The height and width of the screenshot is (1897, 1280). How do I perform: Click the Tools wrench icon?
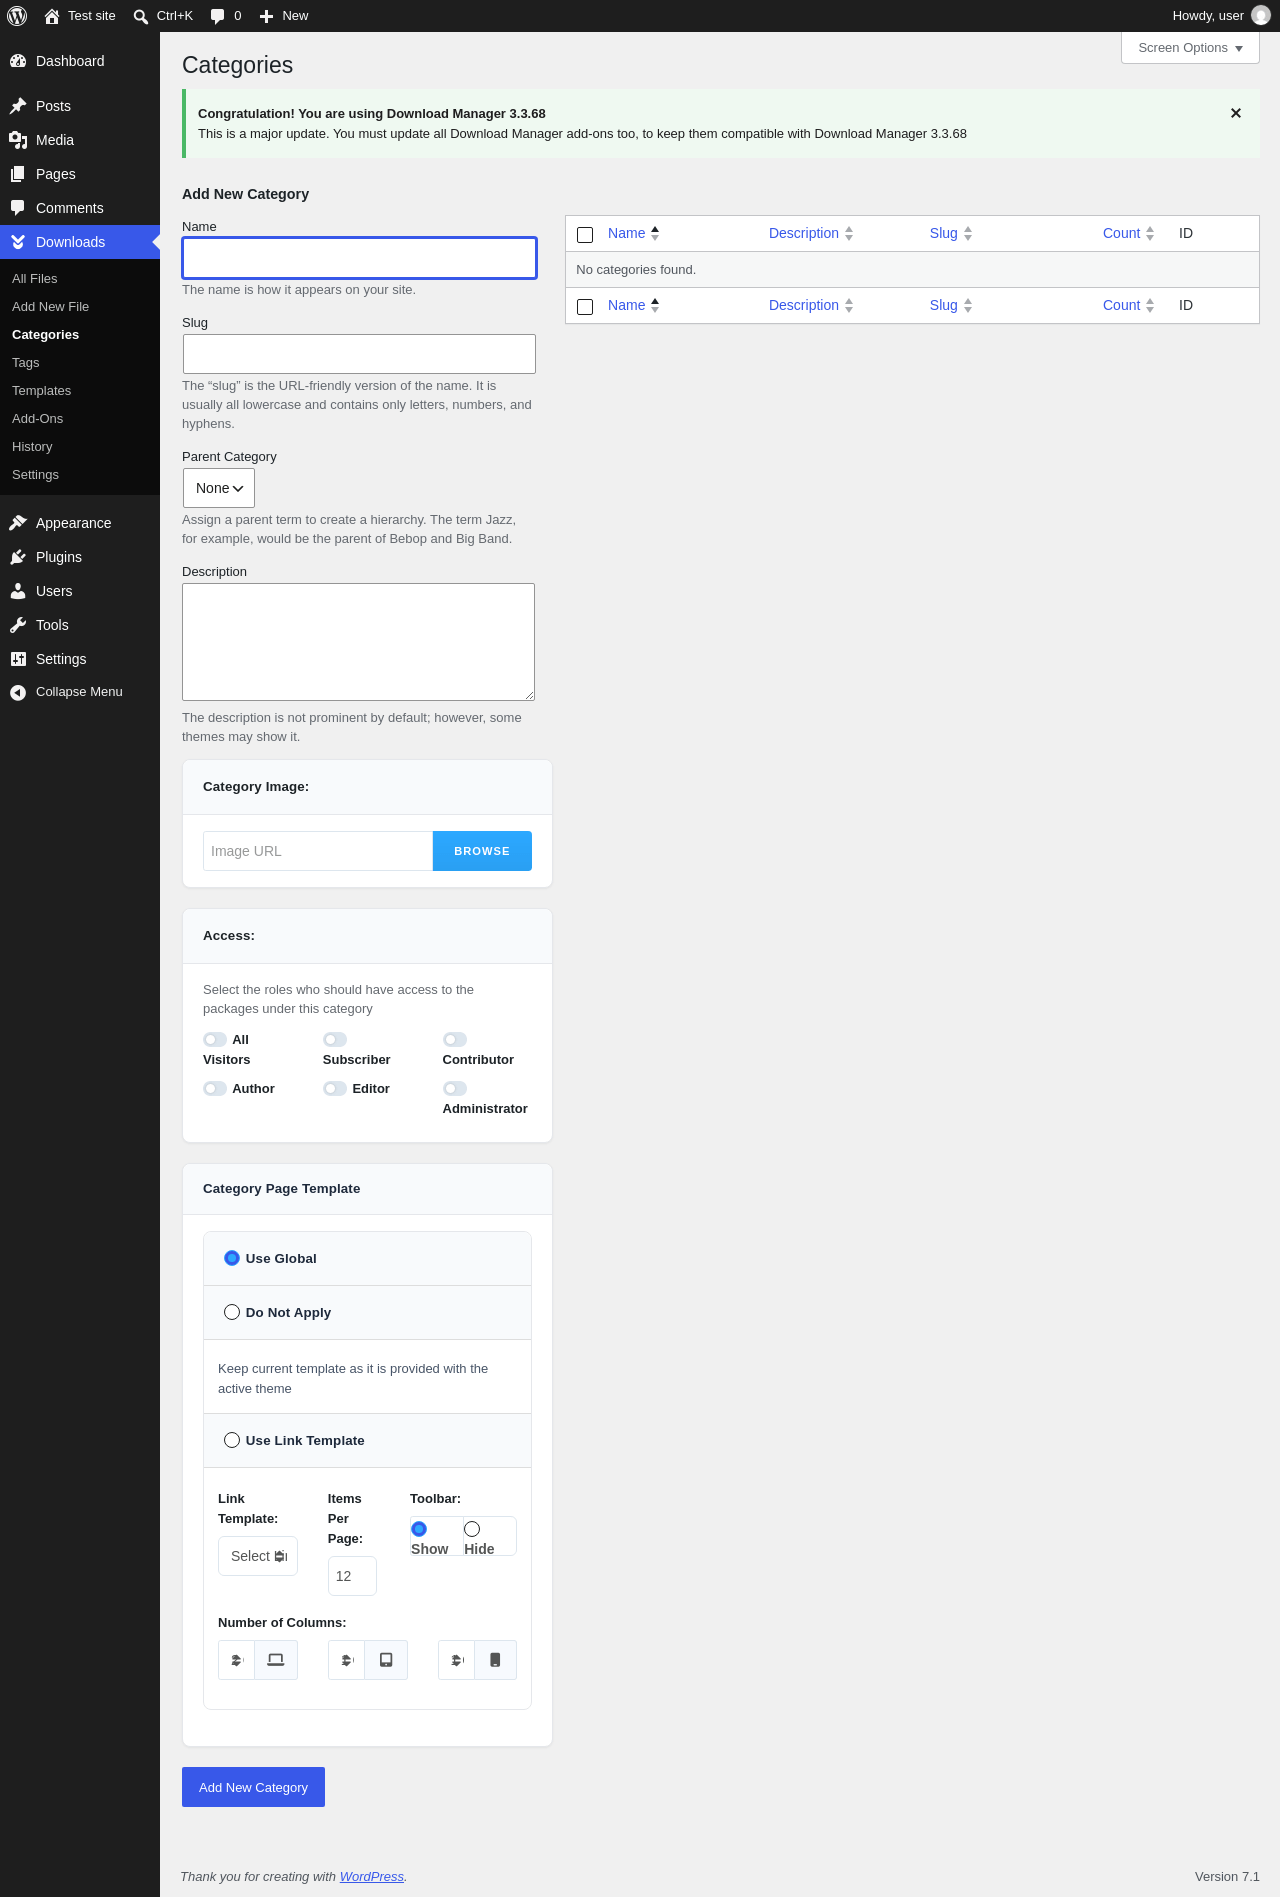(x=18, y=625)
